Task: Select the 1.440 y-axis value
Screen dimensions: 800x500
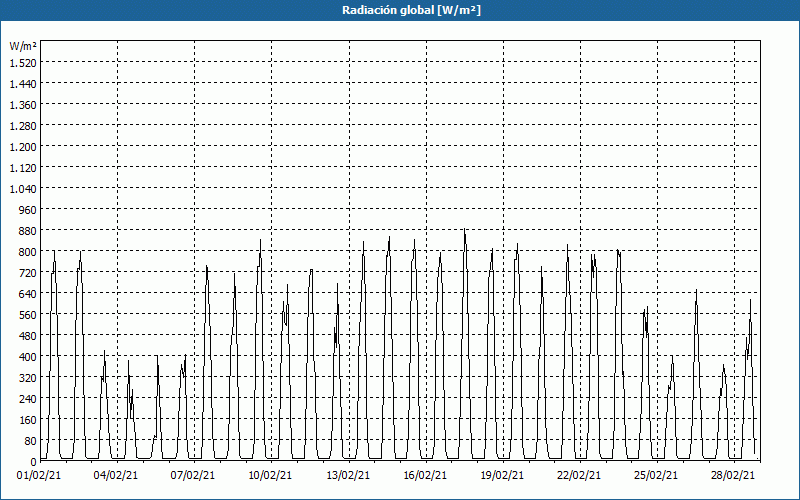Action: (x=23, y=84)
